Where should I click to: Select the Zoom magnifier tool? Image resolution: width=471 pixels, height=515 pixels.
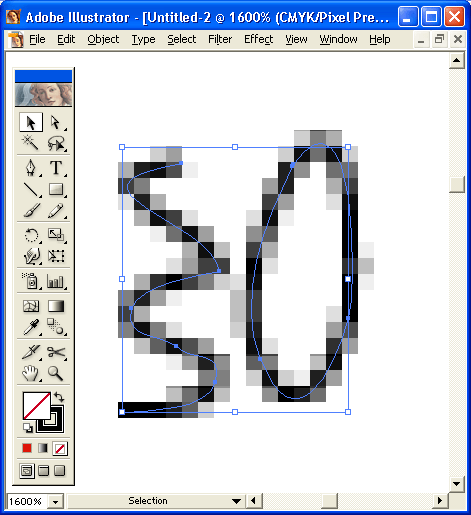[x=56, y=373]
